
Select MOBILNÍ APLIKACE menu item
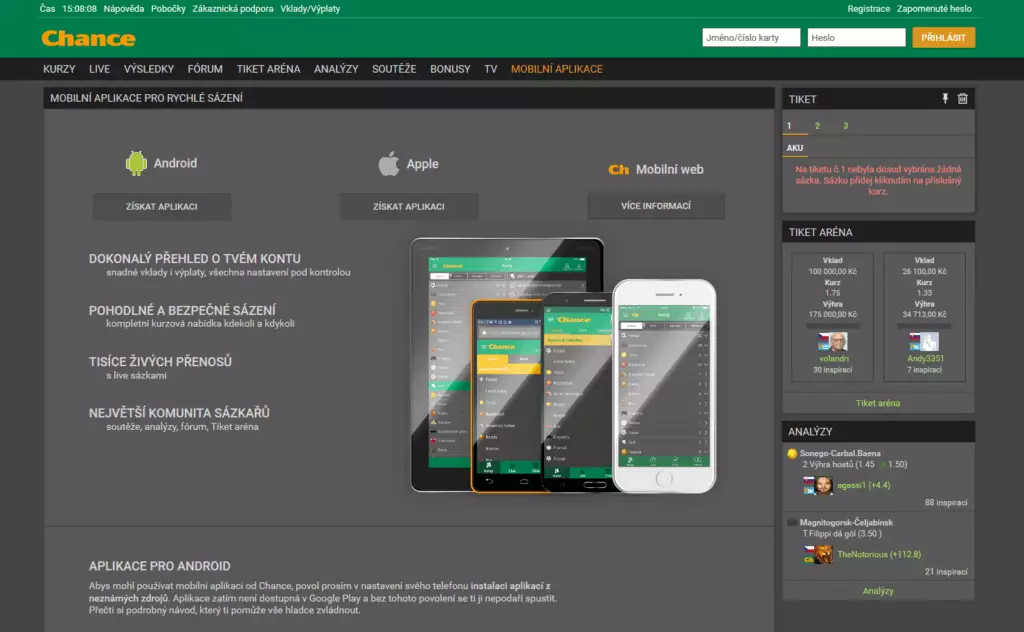coord(557,69)
